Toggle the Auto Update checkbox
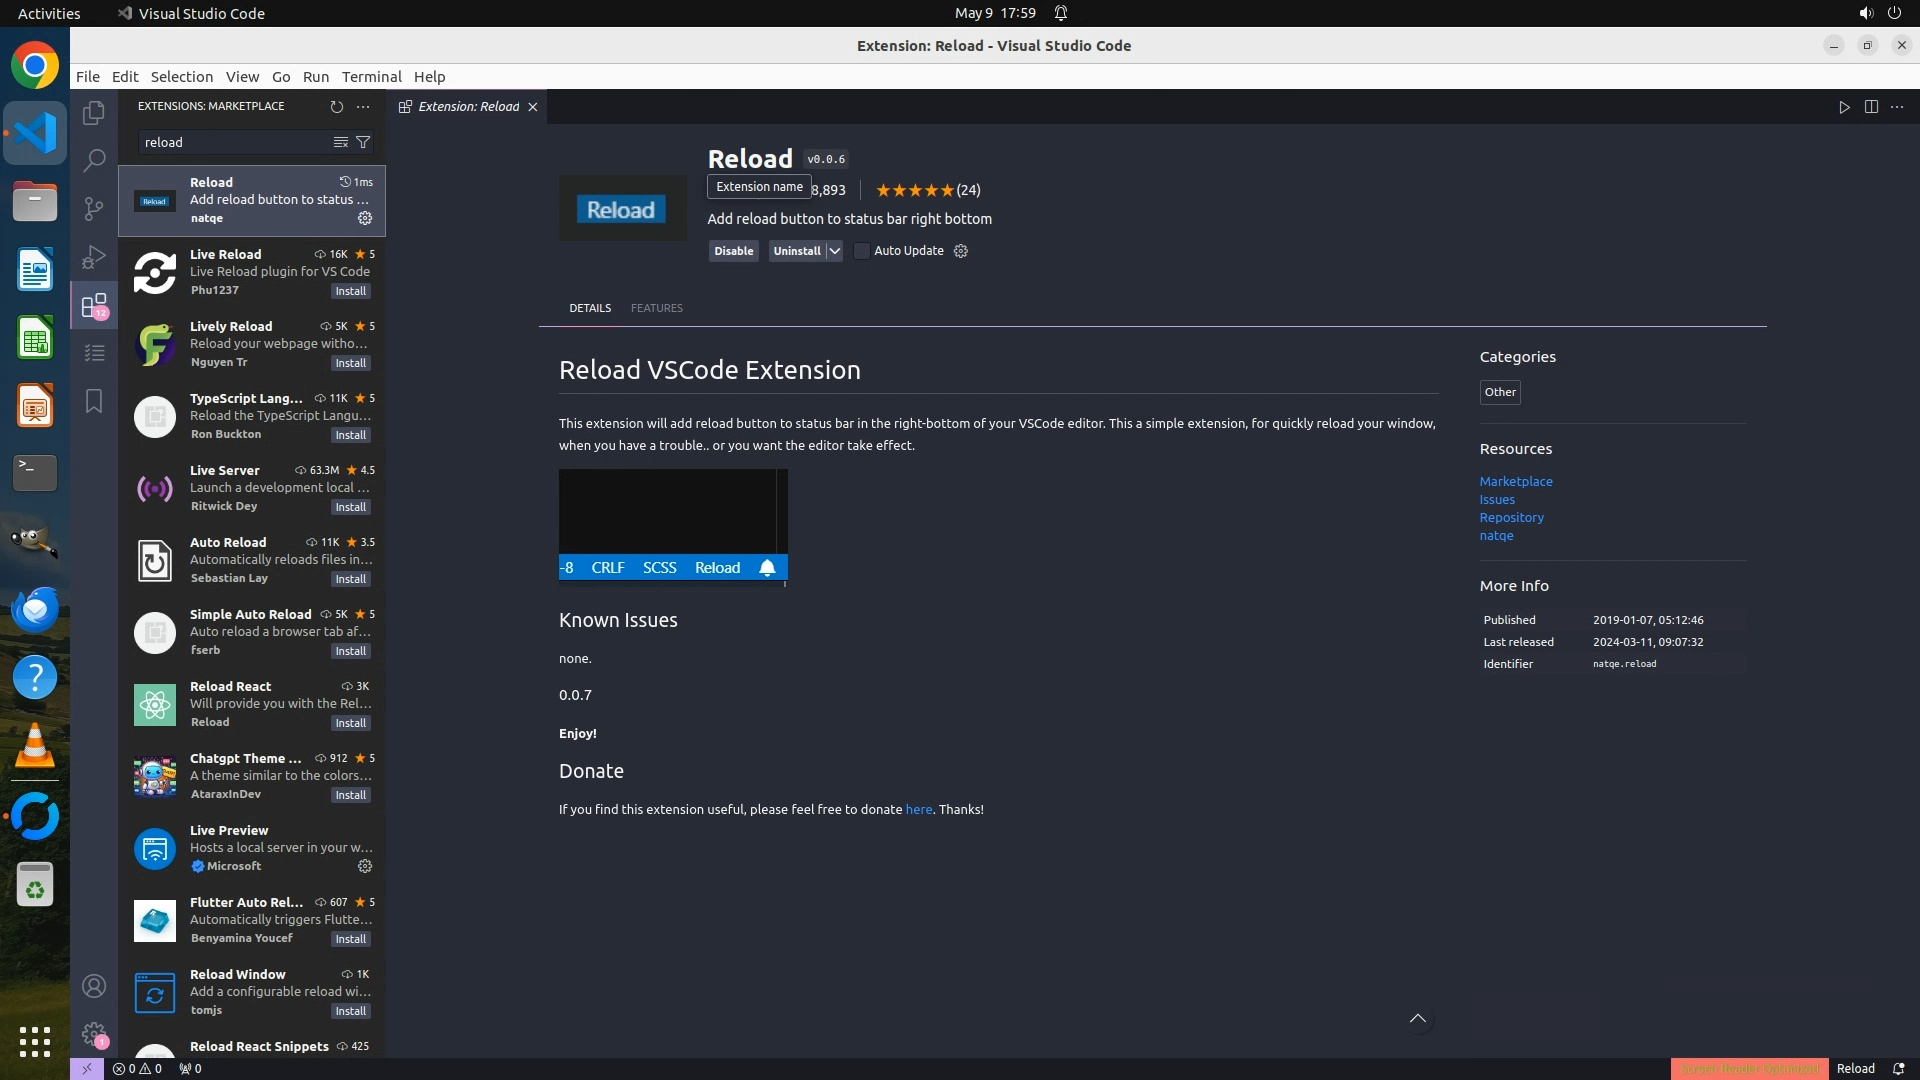The image size is (1920, 1080). pos(862,251)
